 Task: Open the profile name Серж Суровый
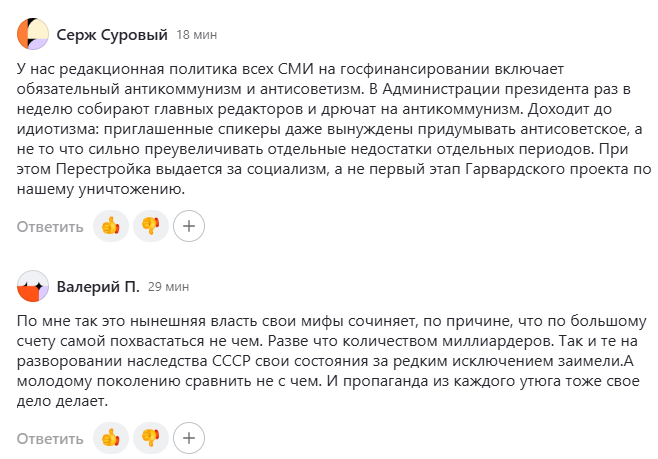pos(112,35)
